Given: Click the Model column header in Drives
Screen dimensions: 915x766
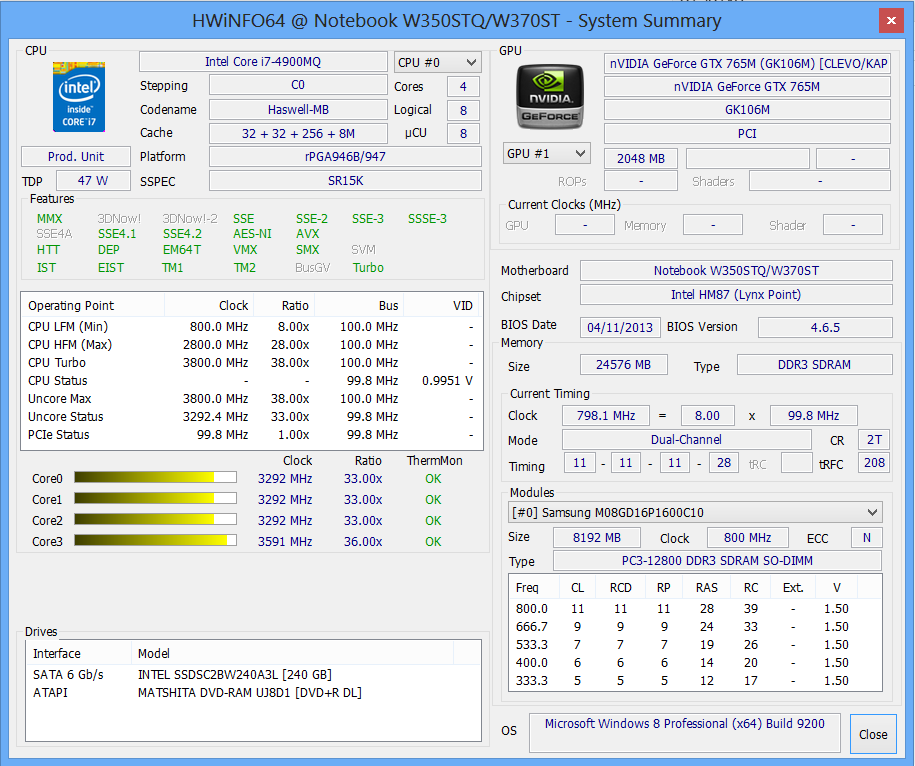Looking at the screenshot, I should pos(292,653).
